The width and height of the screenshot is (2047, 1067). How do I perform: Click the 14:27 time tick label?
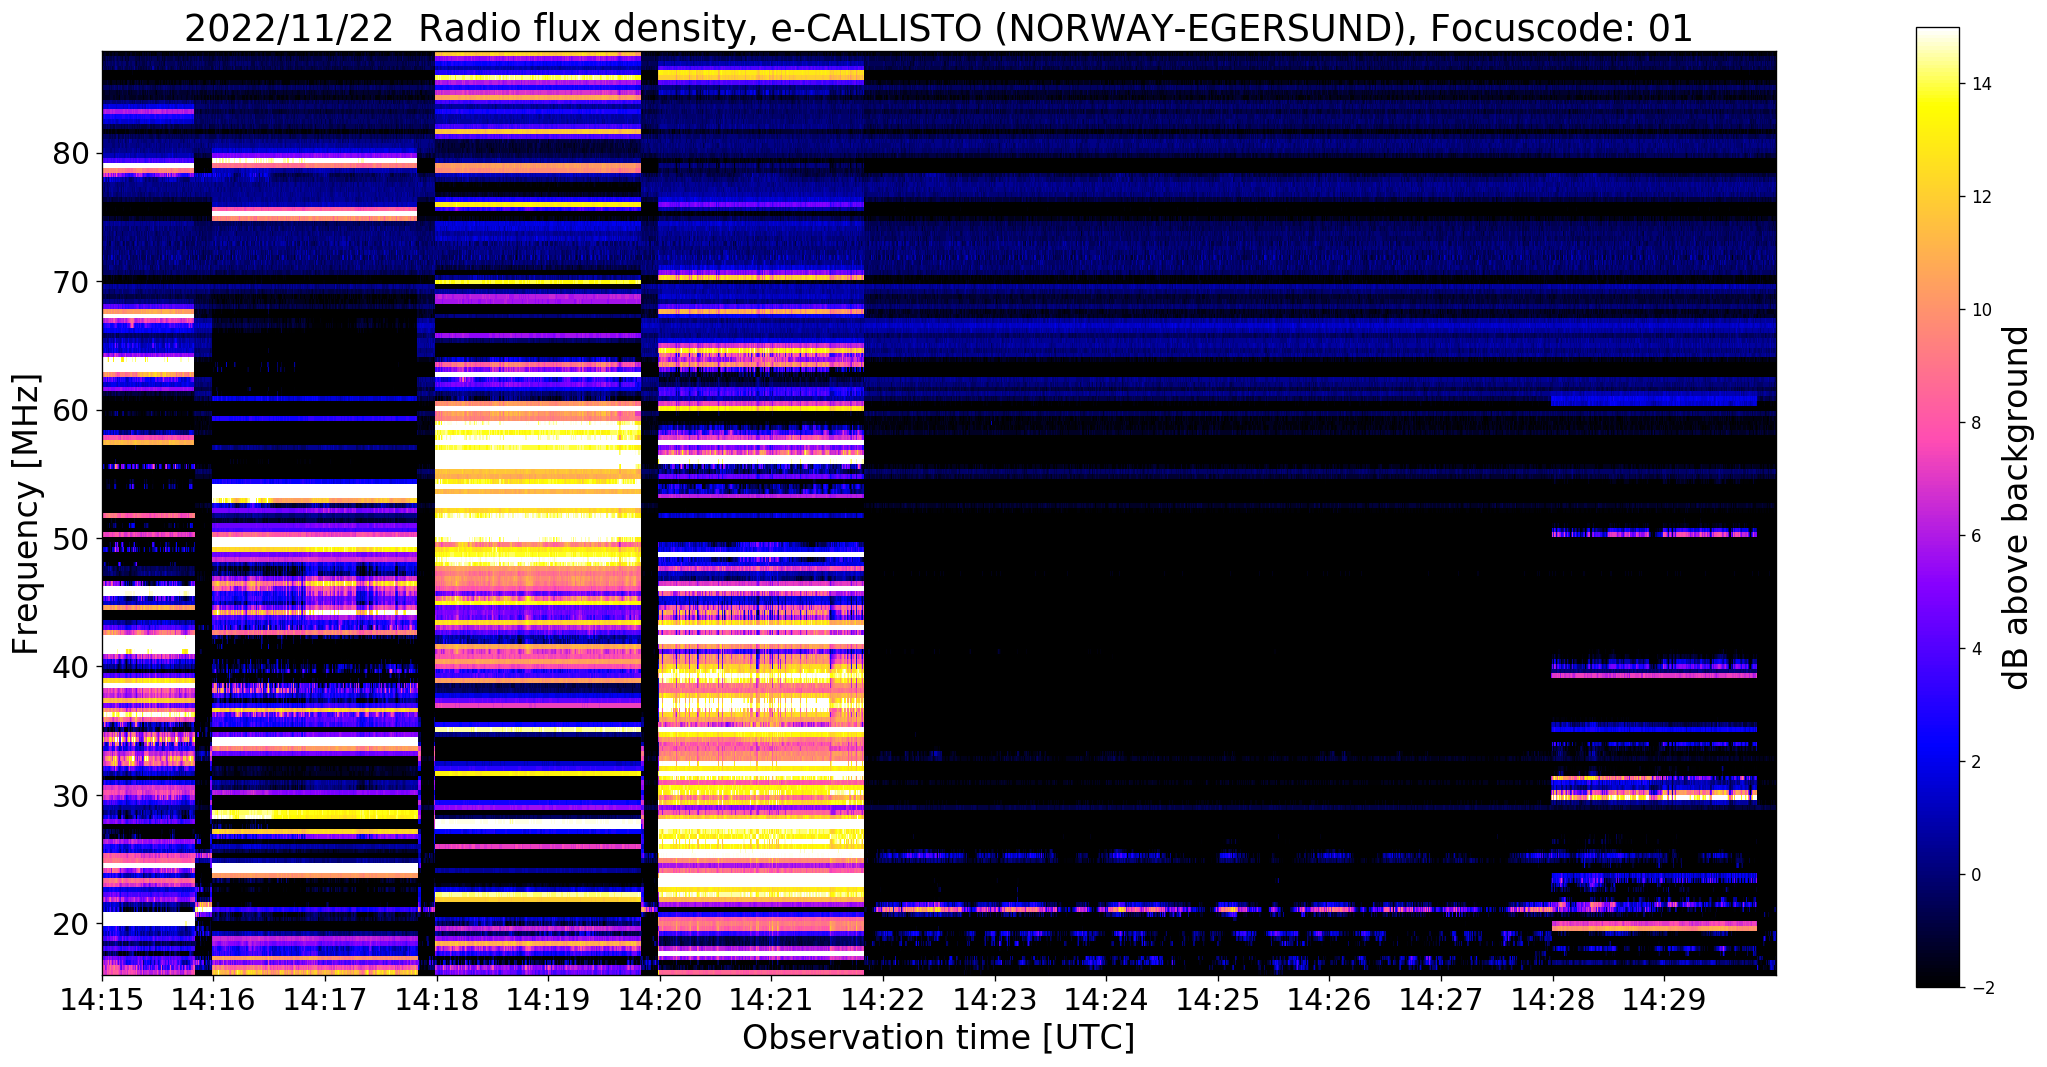click(x=1440, y=1000)
